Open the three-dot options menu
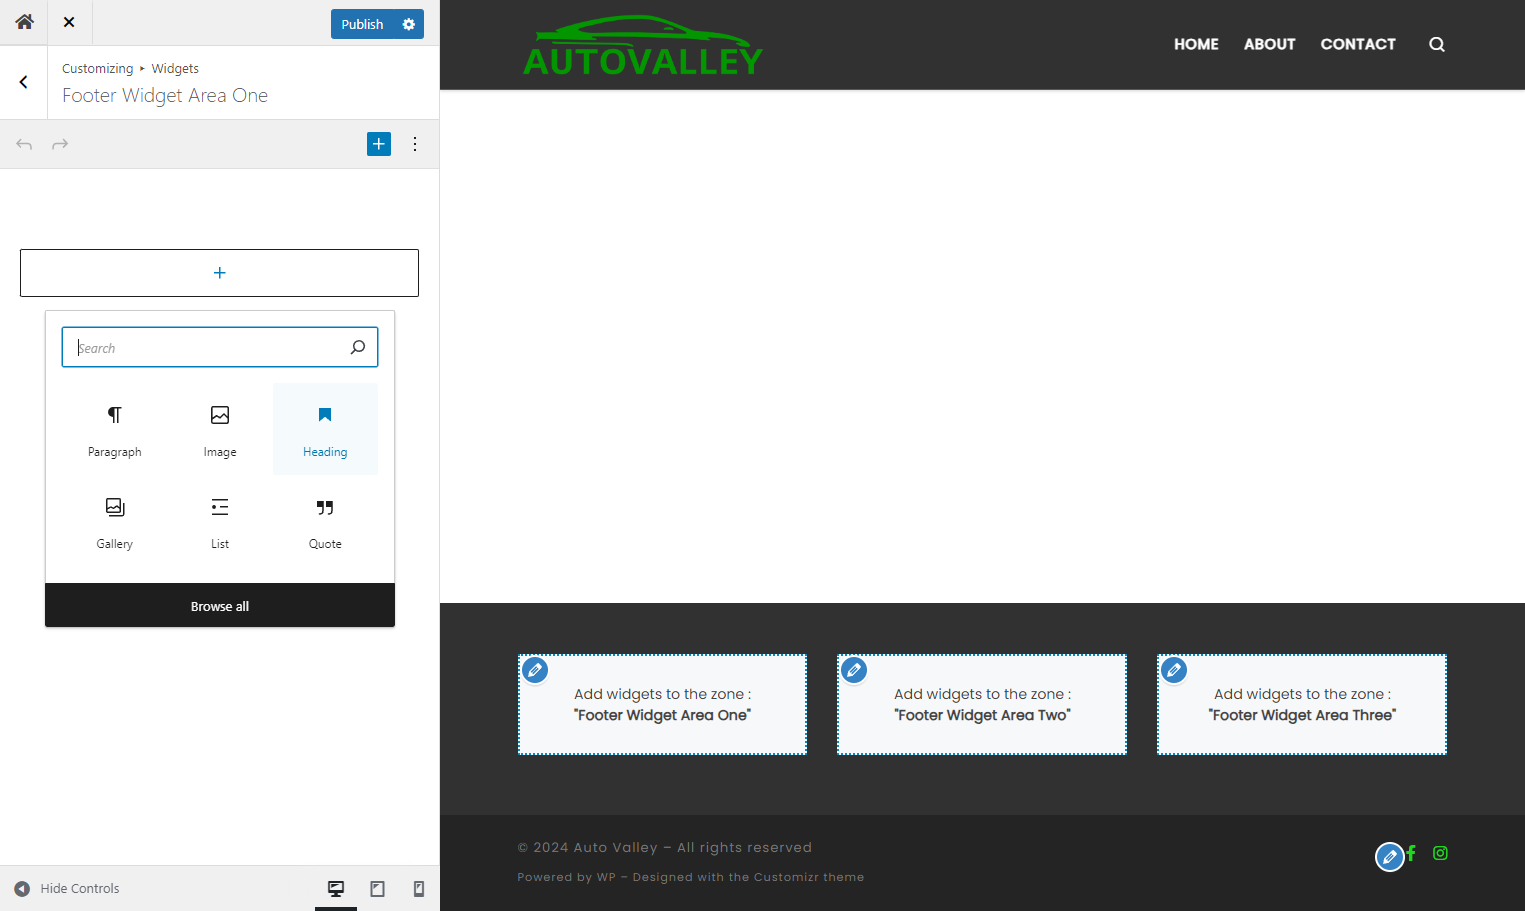Viewport: 1525px width, 911px height. (x=415, y=144)
